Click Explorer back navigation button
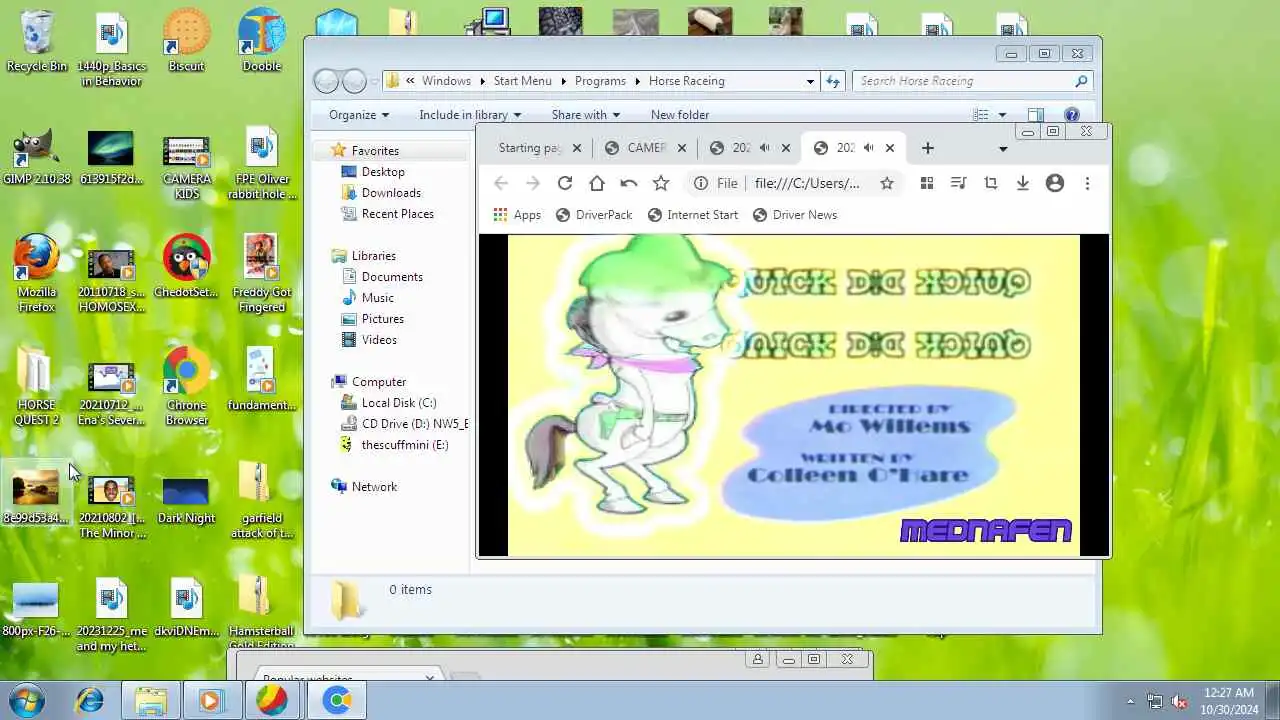 coord(326,81)
